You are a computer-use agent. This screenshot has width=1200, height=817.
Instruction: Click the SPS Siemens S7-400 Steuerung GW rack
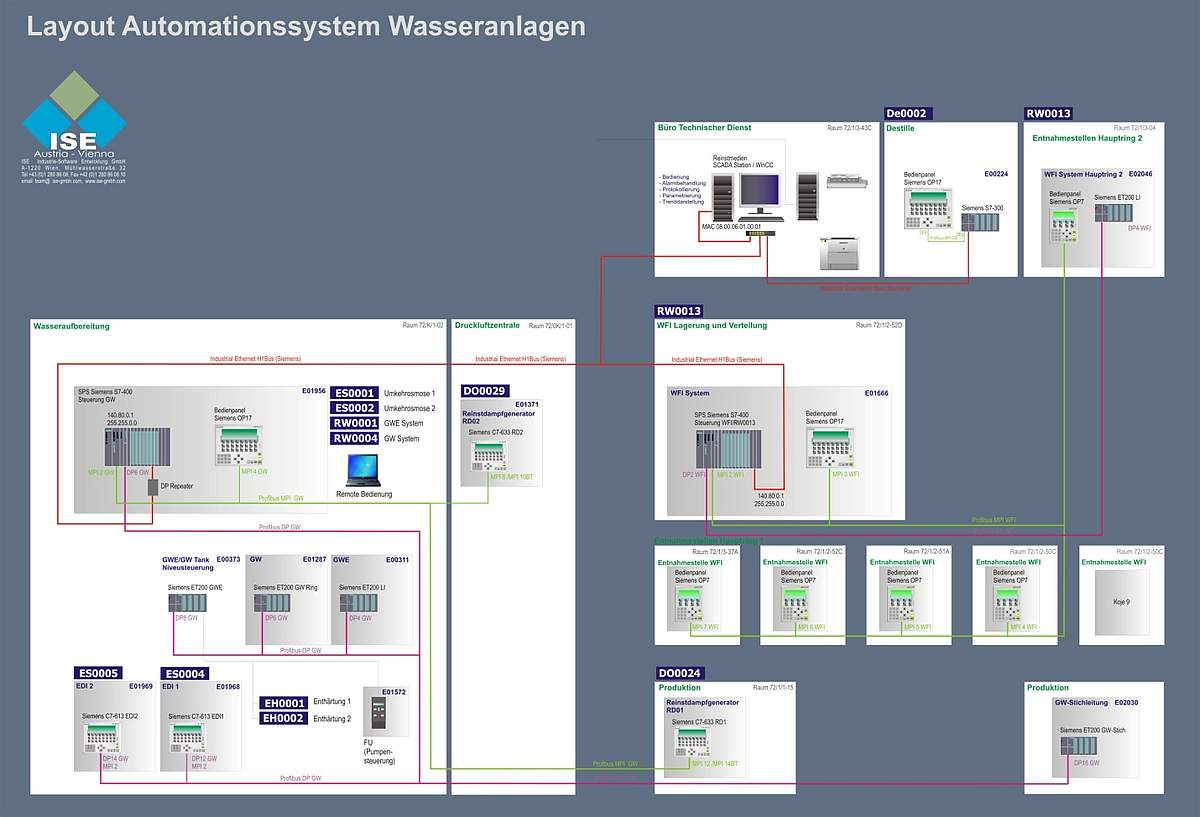point(139,447)
